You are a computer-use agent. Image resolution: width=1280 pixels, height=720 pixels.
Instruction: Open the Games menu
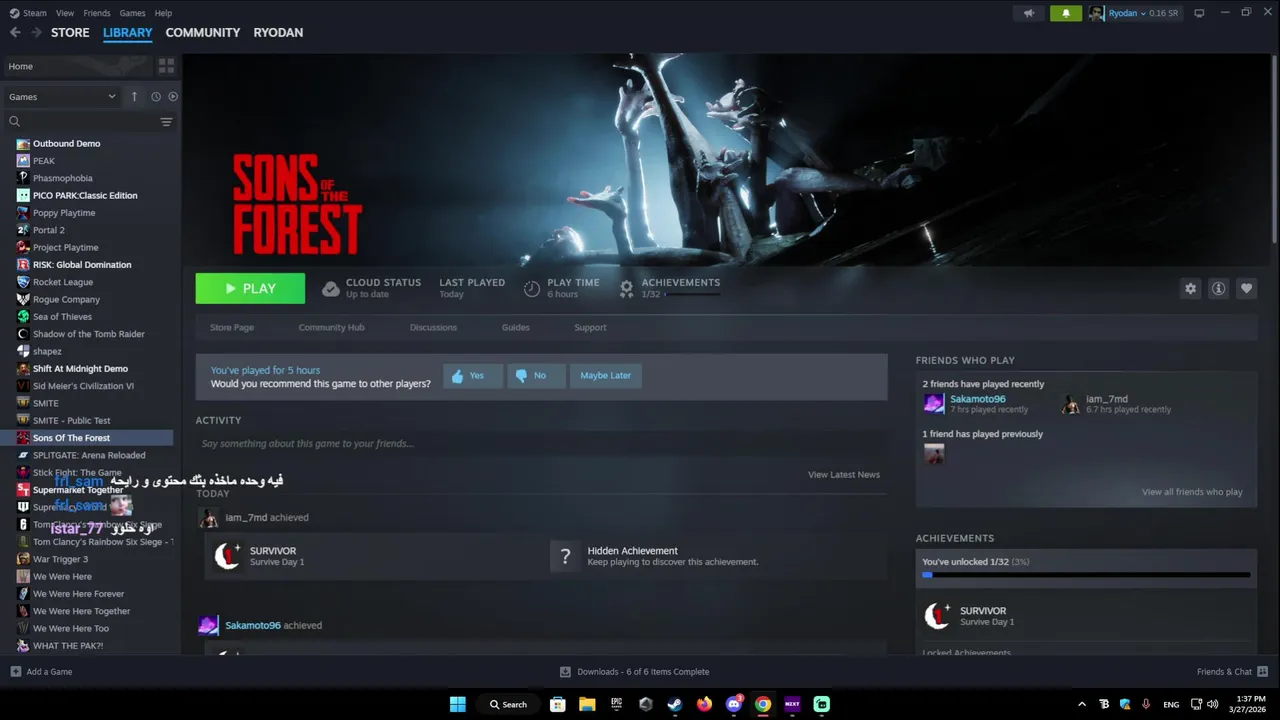pyautogui.click(x=132, y=13)
